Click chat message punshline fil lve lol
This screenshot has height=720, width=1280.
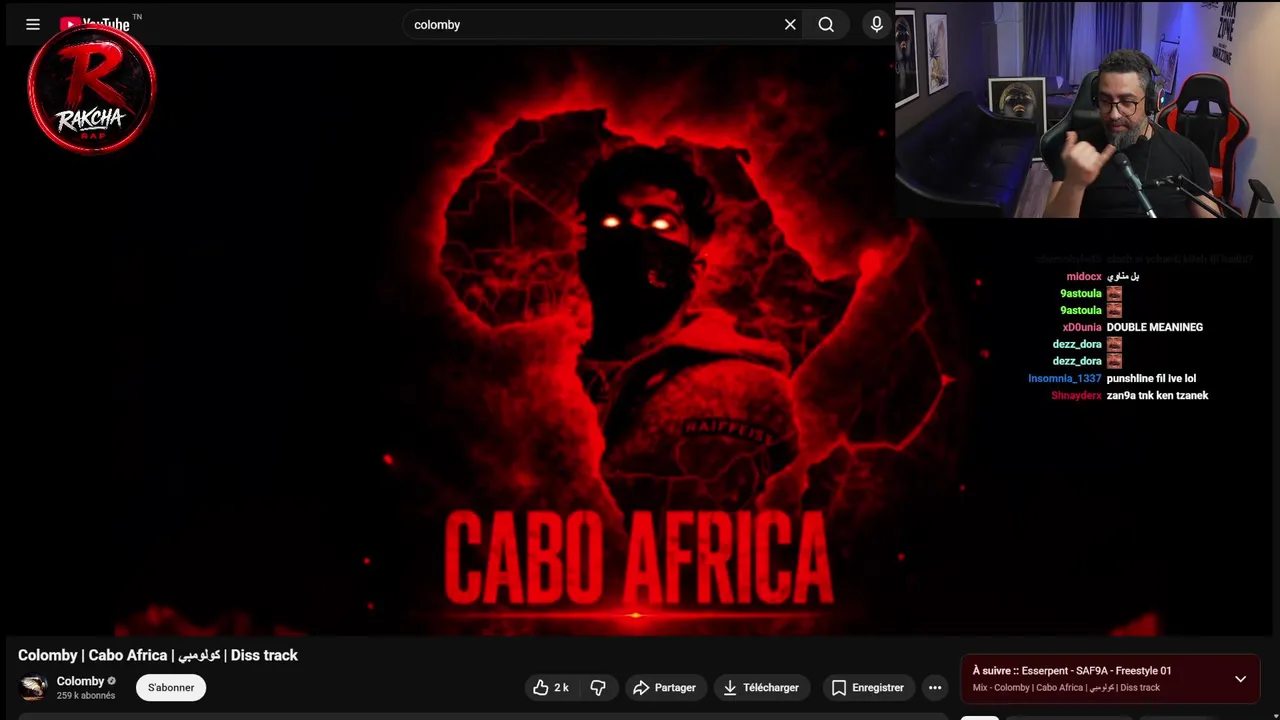pyautogui.click(x=1151, y=378)
